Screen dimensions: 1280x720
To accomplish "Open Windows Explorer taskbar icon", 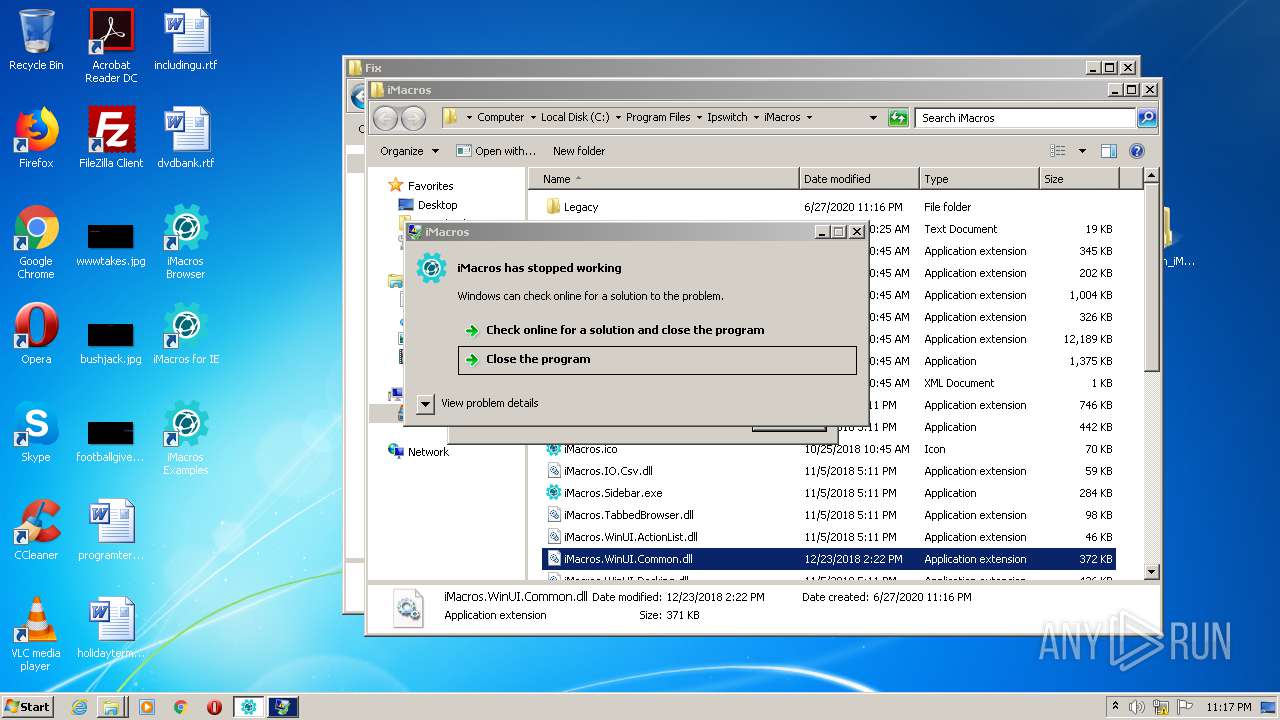I will [112, 707].
